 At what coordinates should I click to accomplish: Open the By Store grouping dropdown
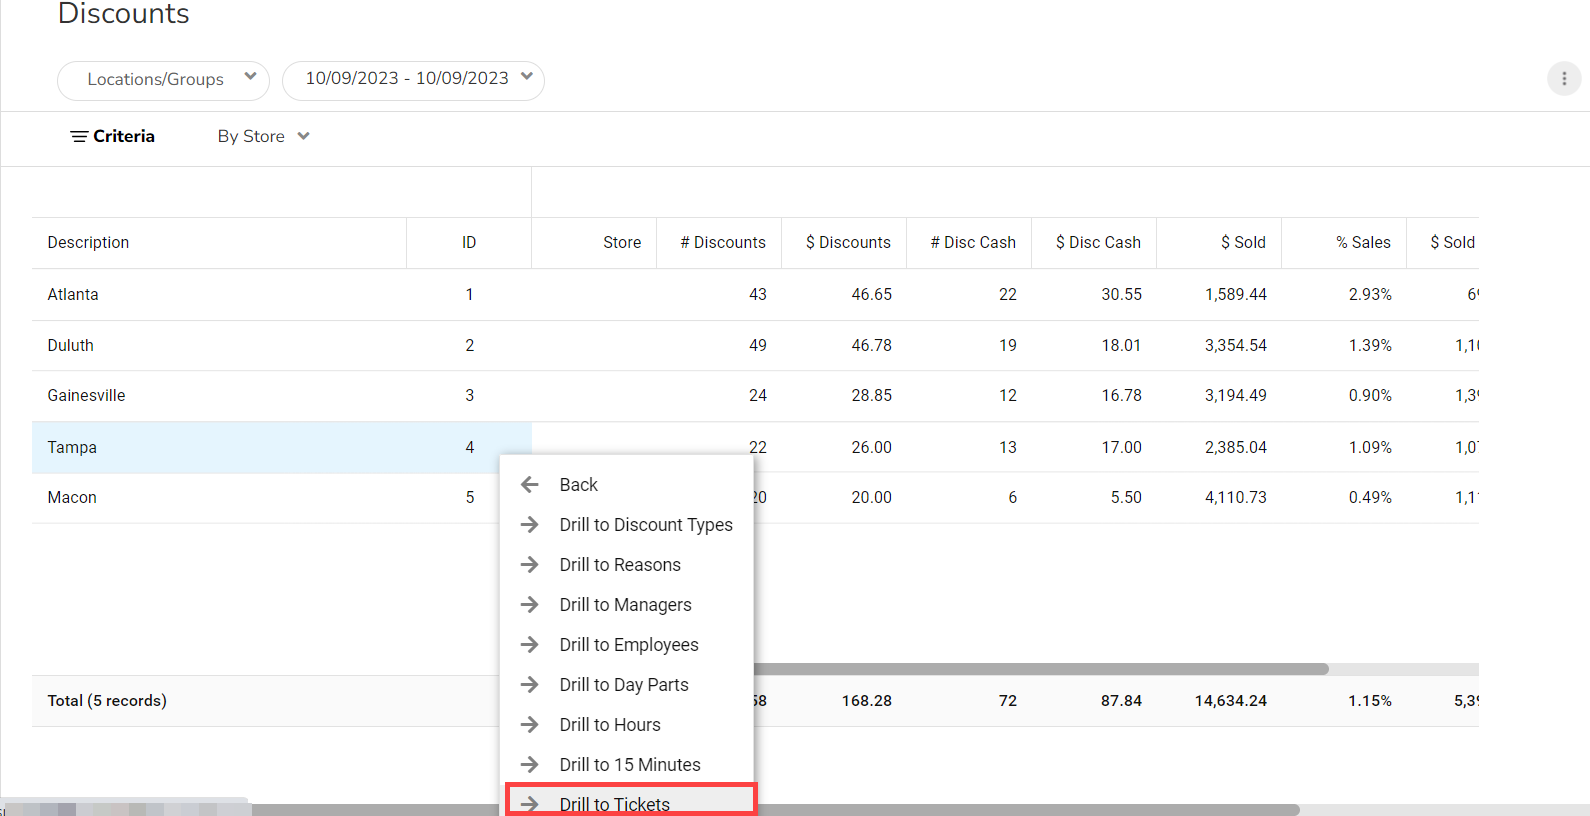point(263,137)
